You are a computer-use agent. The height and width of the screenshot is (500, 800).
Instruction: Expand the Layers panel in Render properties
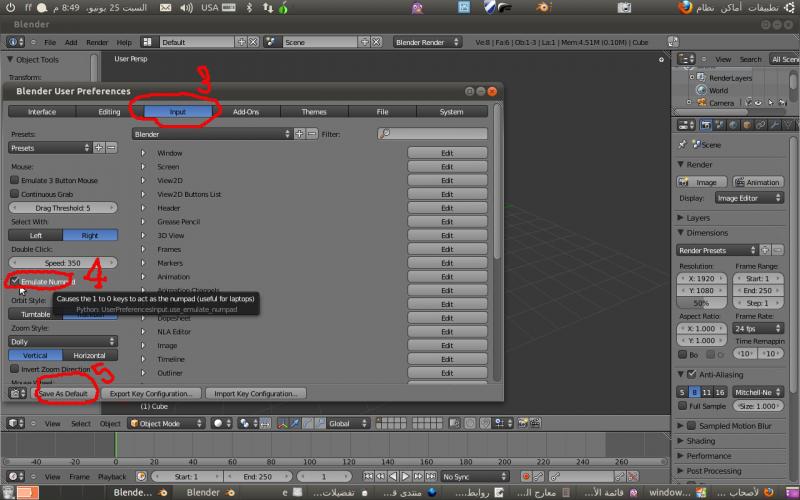[681, 218]
